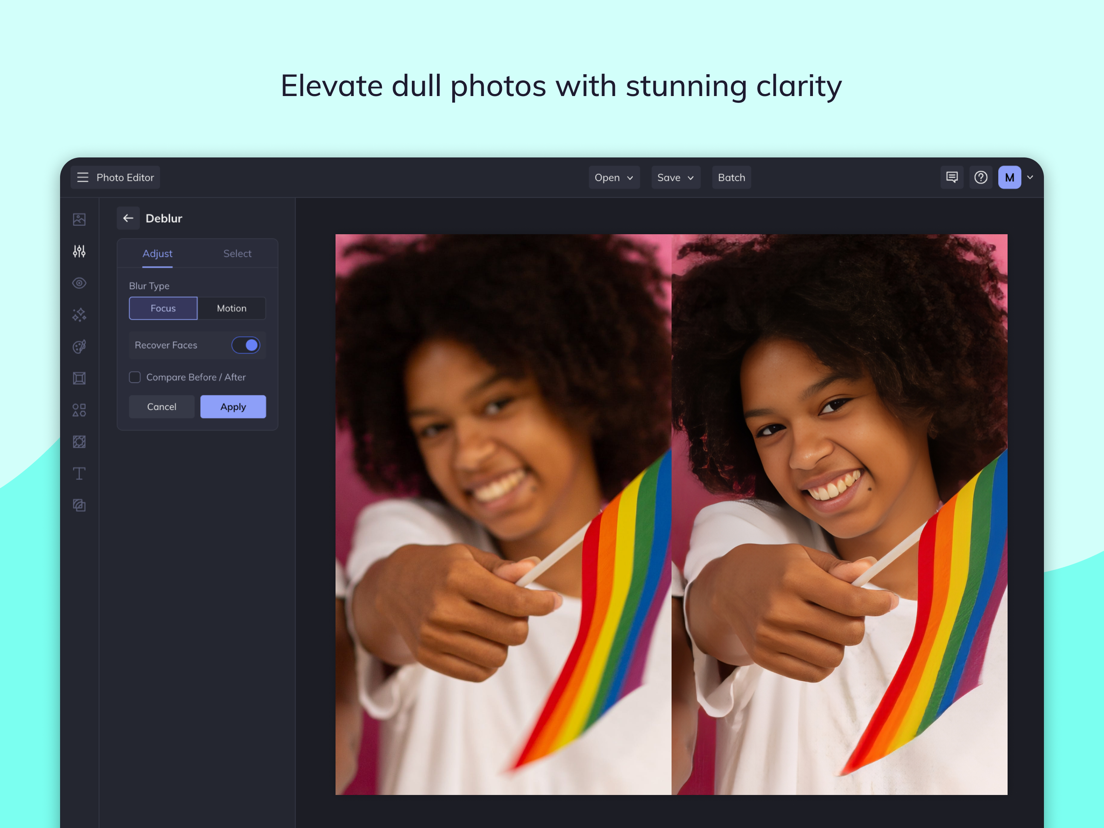Switch to the Select tab
The height and width of the screenshot is (828, 1104).
[237, 253]
